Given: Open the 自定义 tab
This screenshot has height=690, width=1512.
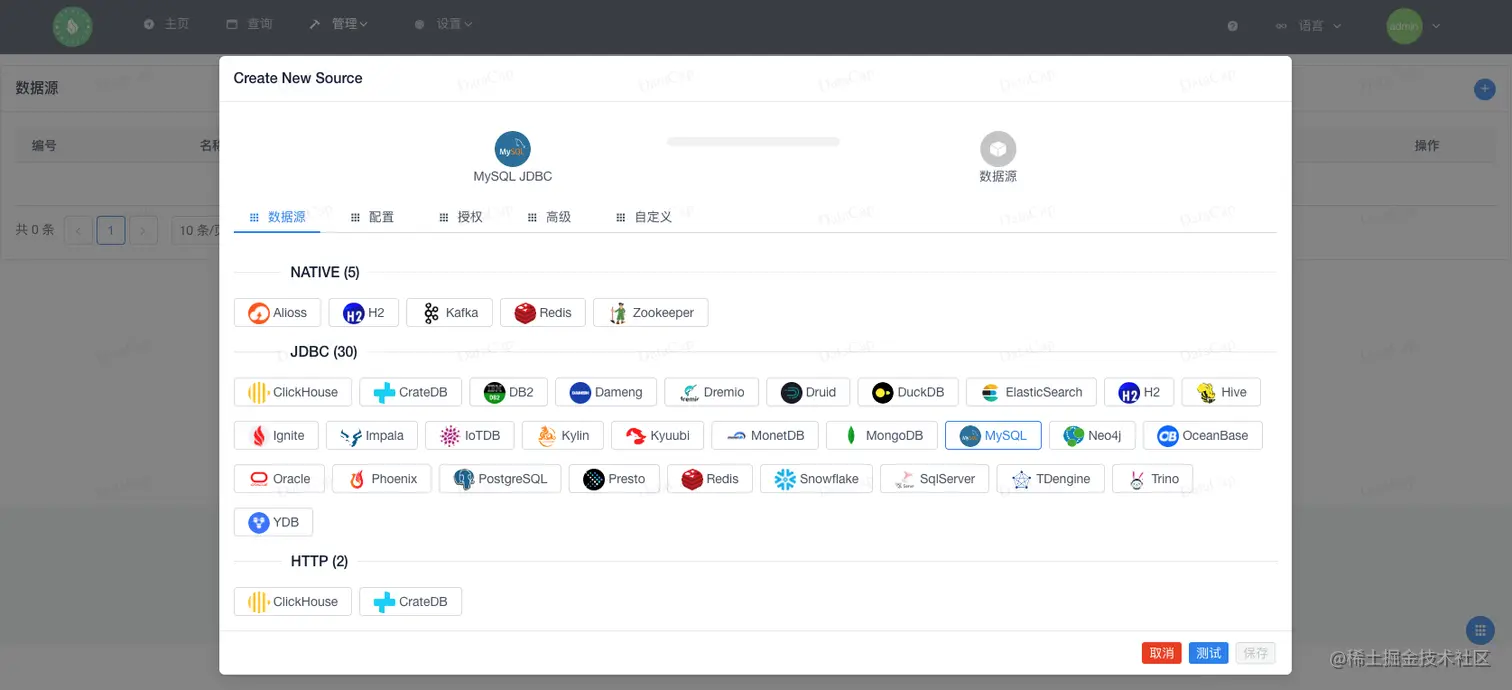Looking at the screenshot, I should tap(644, 216).
